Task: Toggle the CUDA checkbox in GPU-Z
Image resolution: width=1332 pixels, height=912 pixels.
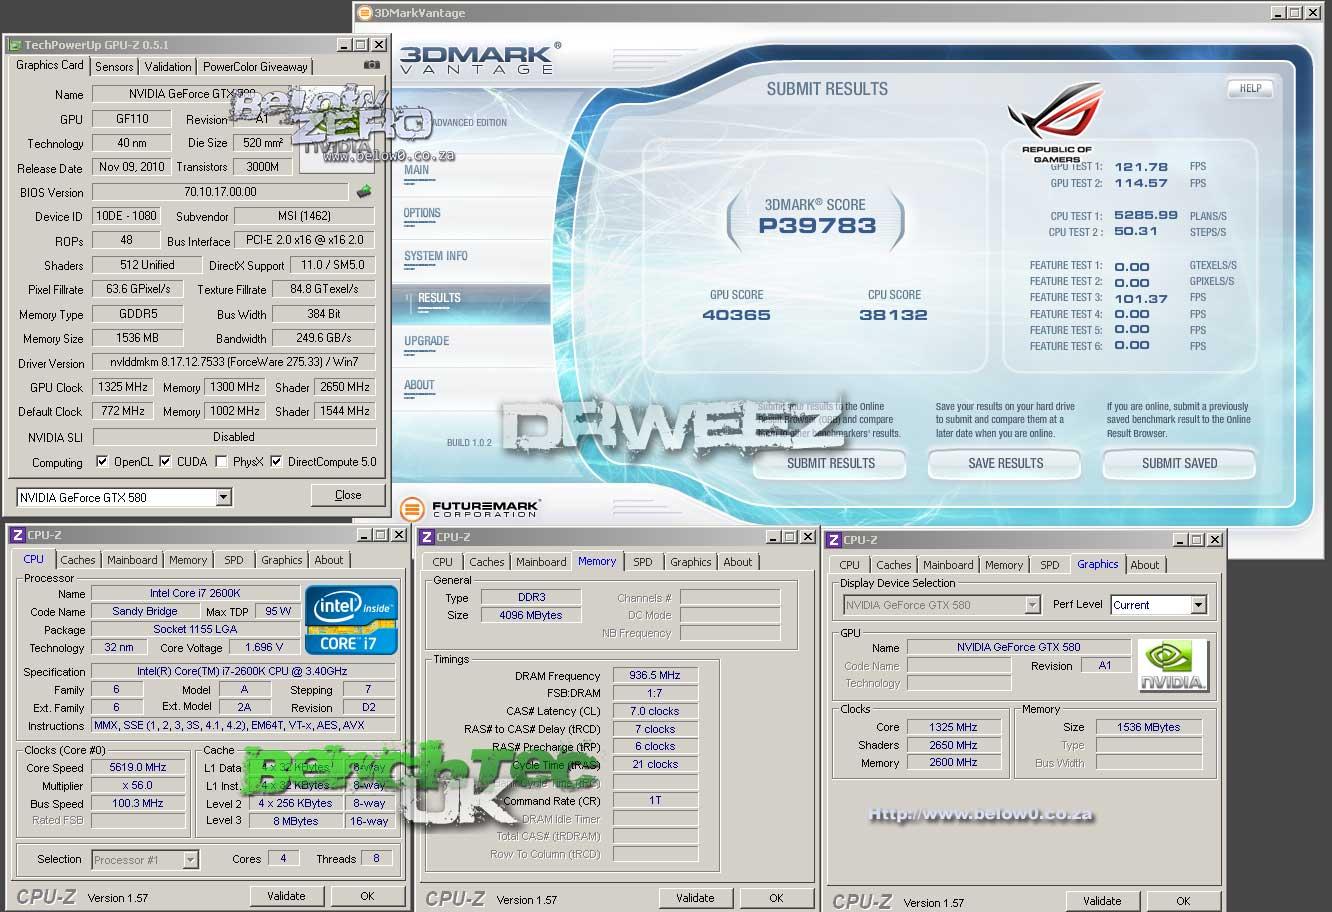Action: point(165,462)
